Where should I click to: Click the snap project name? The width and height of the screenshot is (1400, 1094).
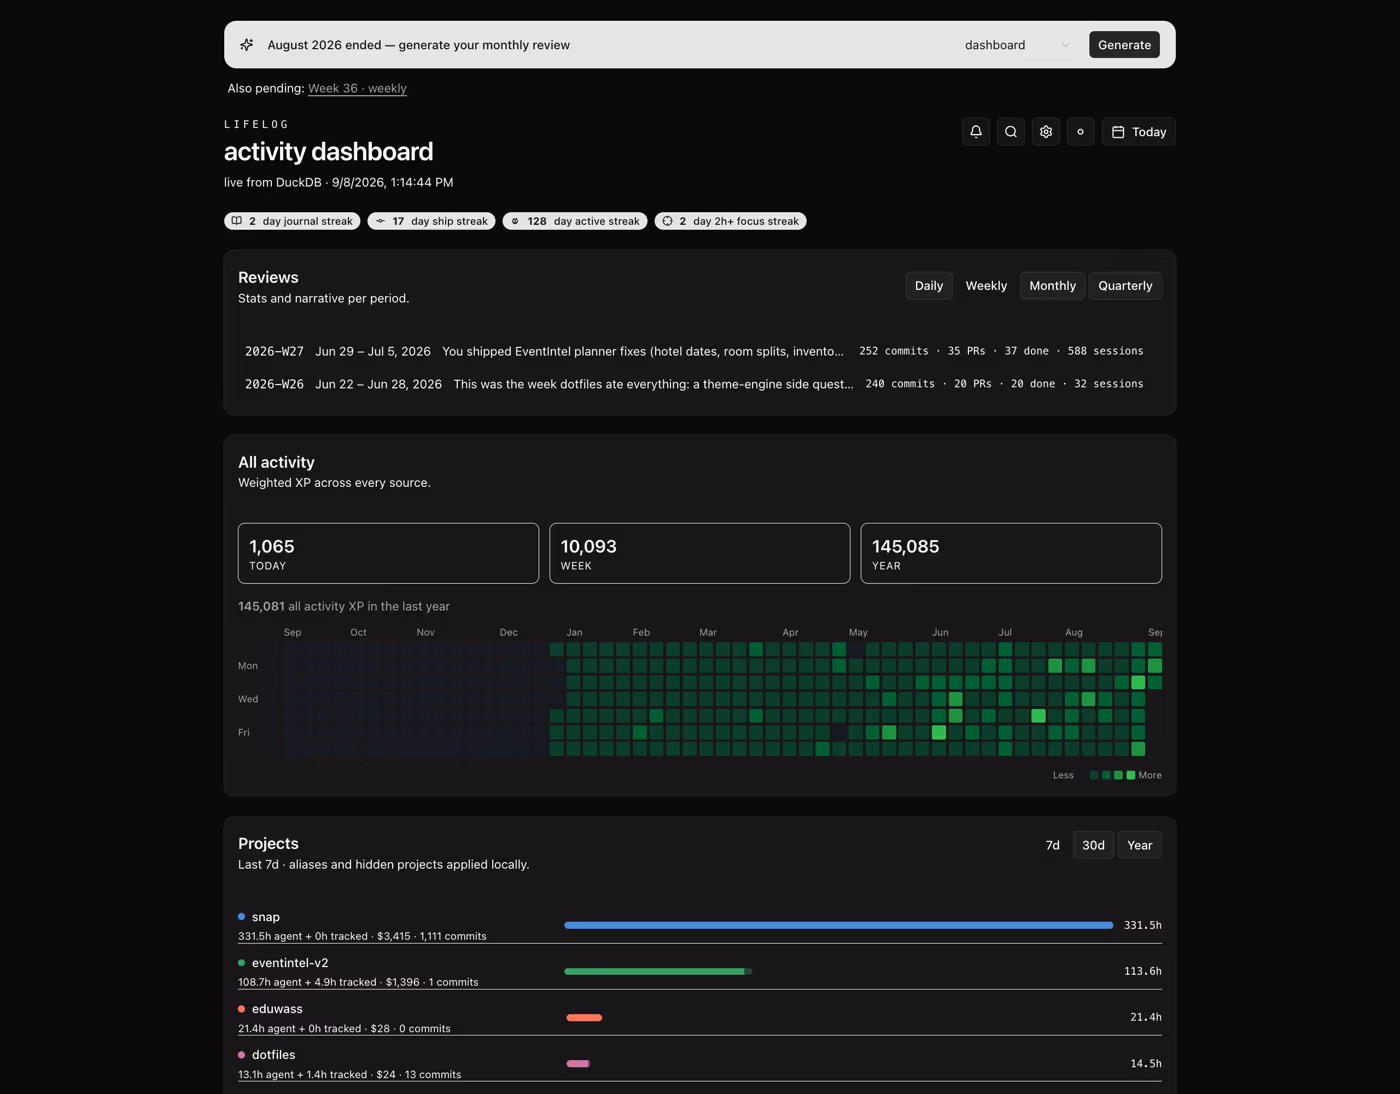pos(266,917)
